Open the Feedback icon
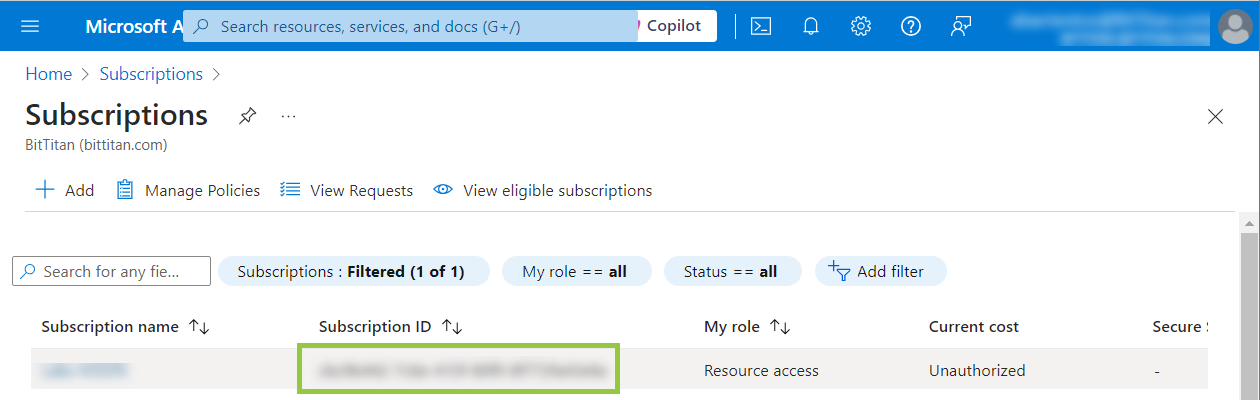Viewport: 1260px width, 400px height. 960,26
